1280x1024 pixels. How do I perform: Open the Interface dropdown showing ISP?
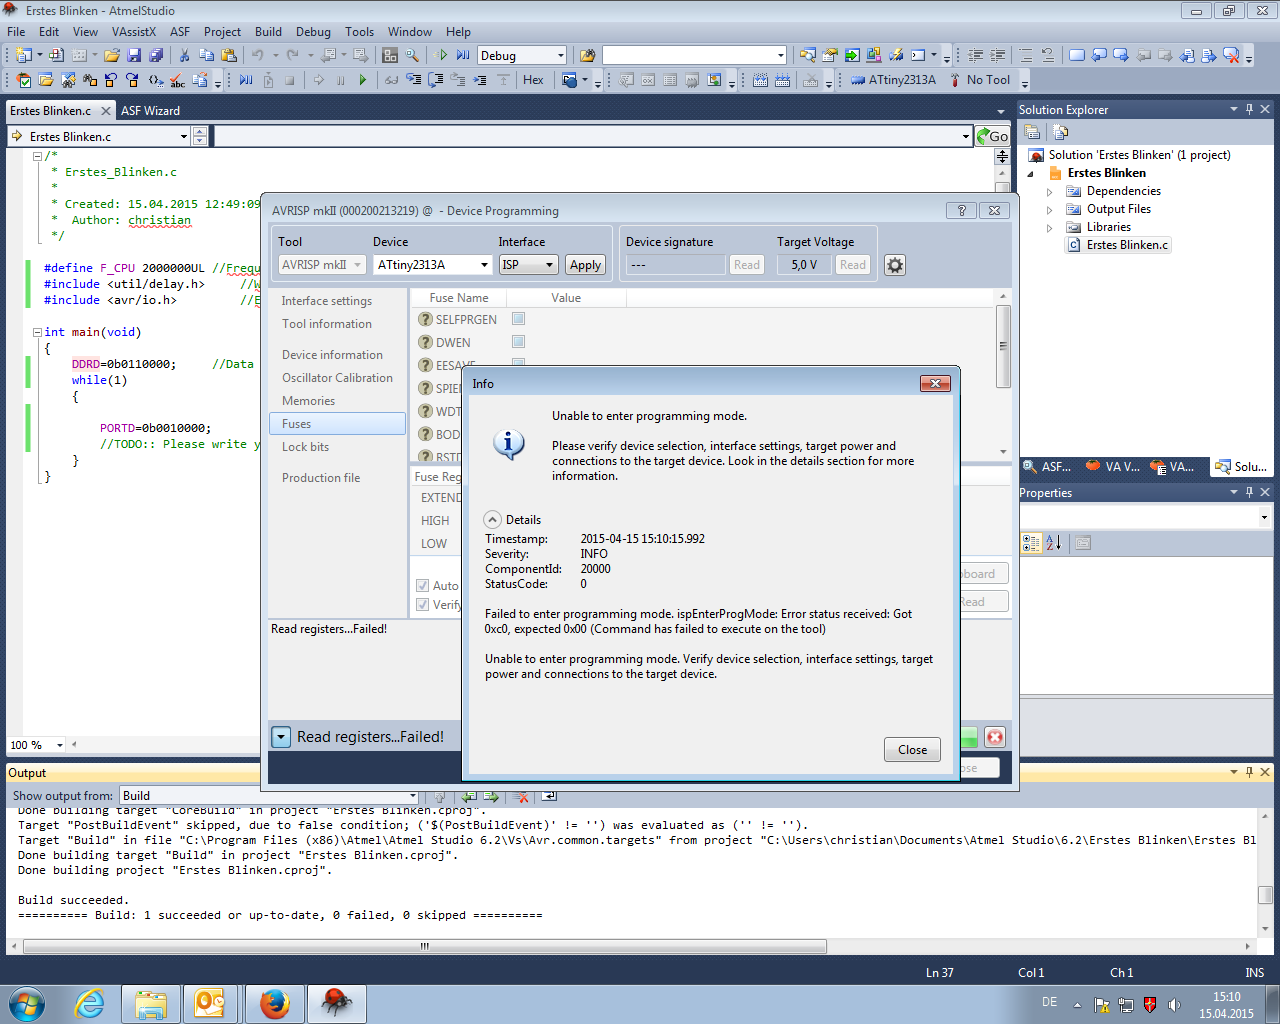tap(528, 265)
